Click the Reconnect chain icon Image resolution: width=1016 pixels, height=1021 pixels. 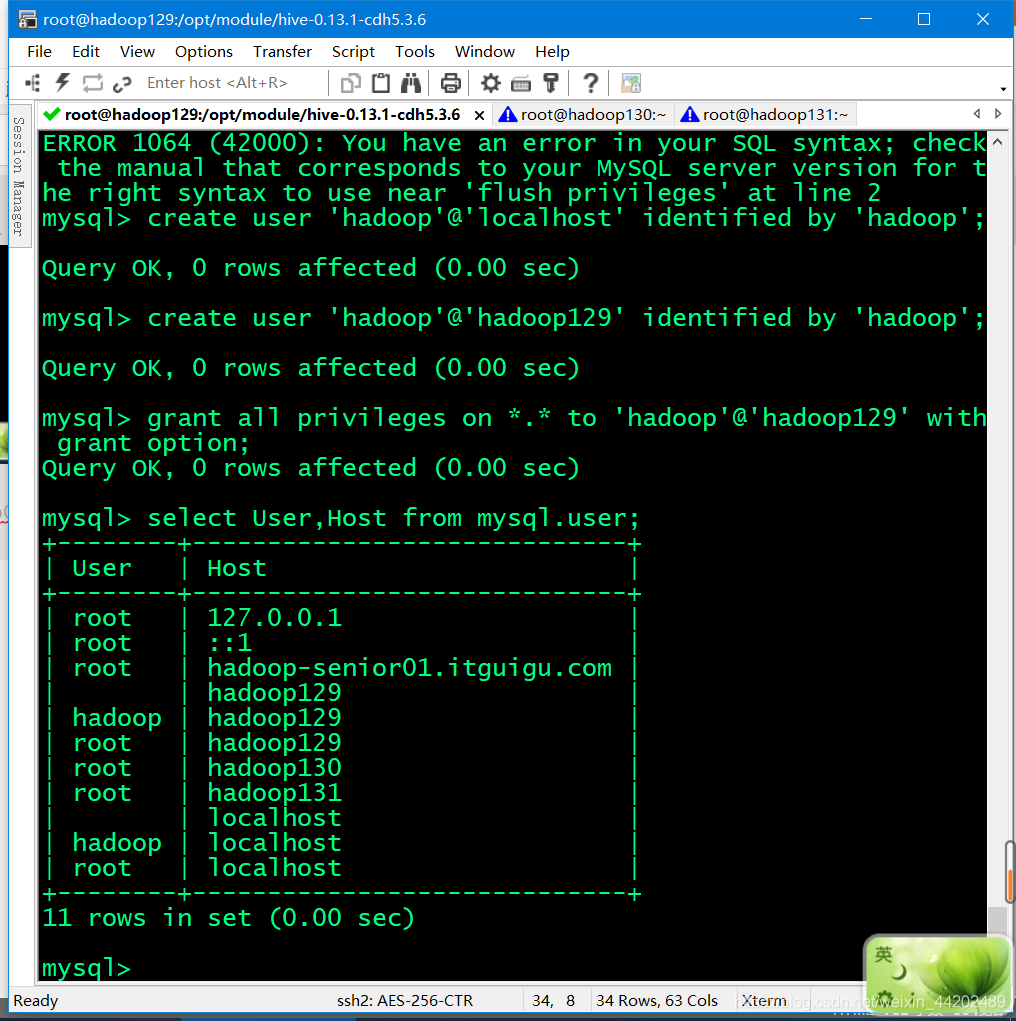(x=122, y=83)
